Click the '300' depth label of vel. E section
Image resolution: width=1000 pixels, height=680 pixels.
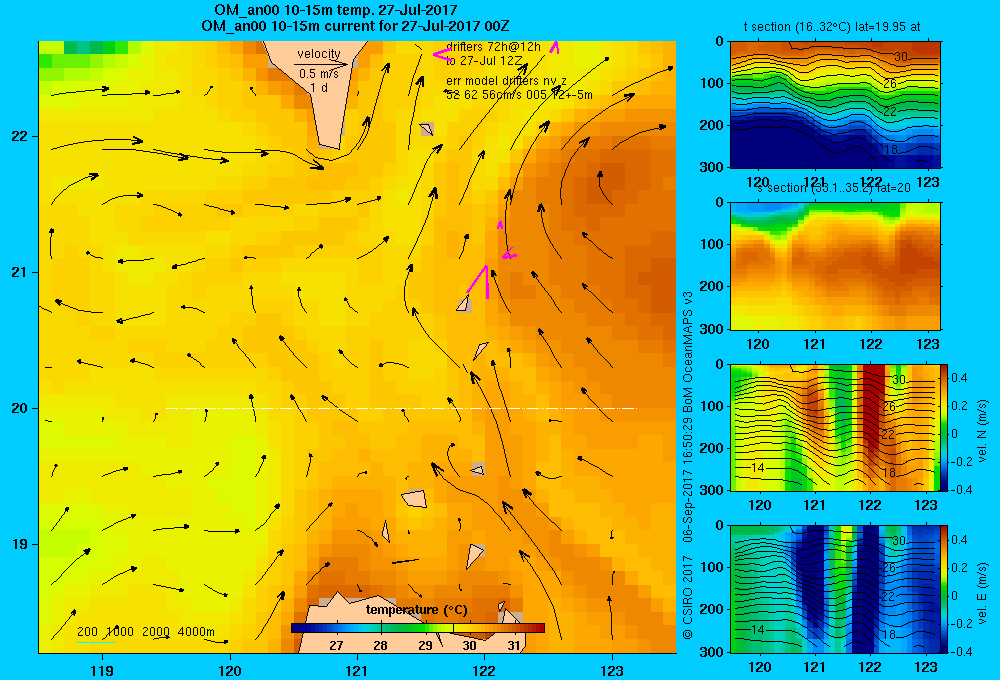[x=713, y=652]
